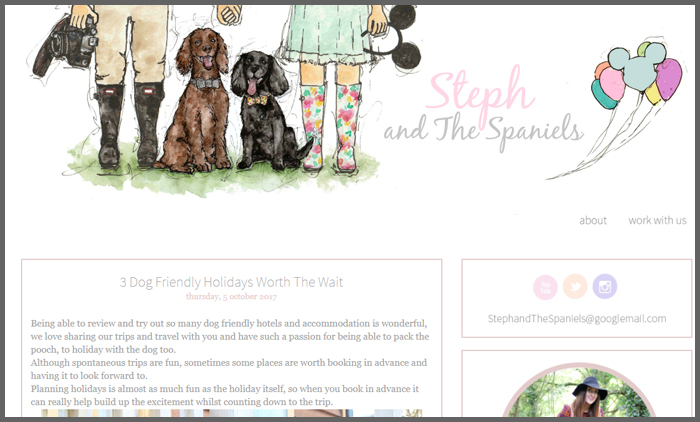Viewport: 700px width, 422px height.
Task: Click the first paragraph of the blog post
Action: (230, 336)
